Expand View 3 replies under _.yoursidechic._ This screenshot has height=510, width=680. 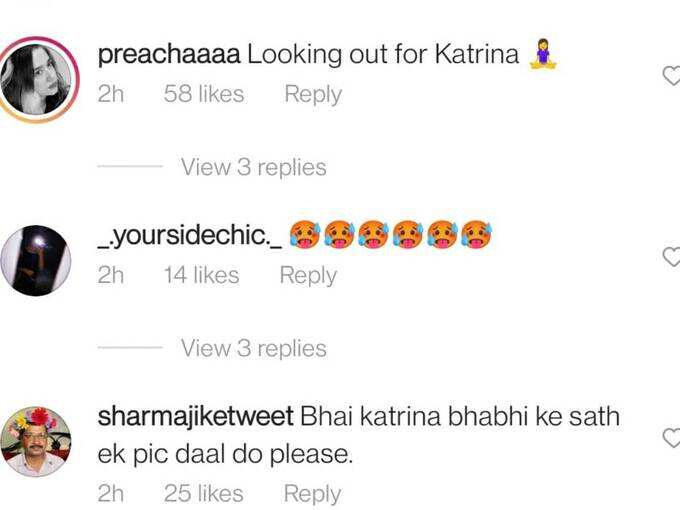(253, 348)
